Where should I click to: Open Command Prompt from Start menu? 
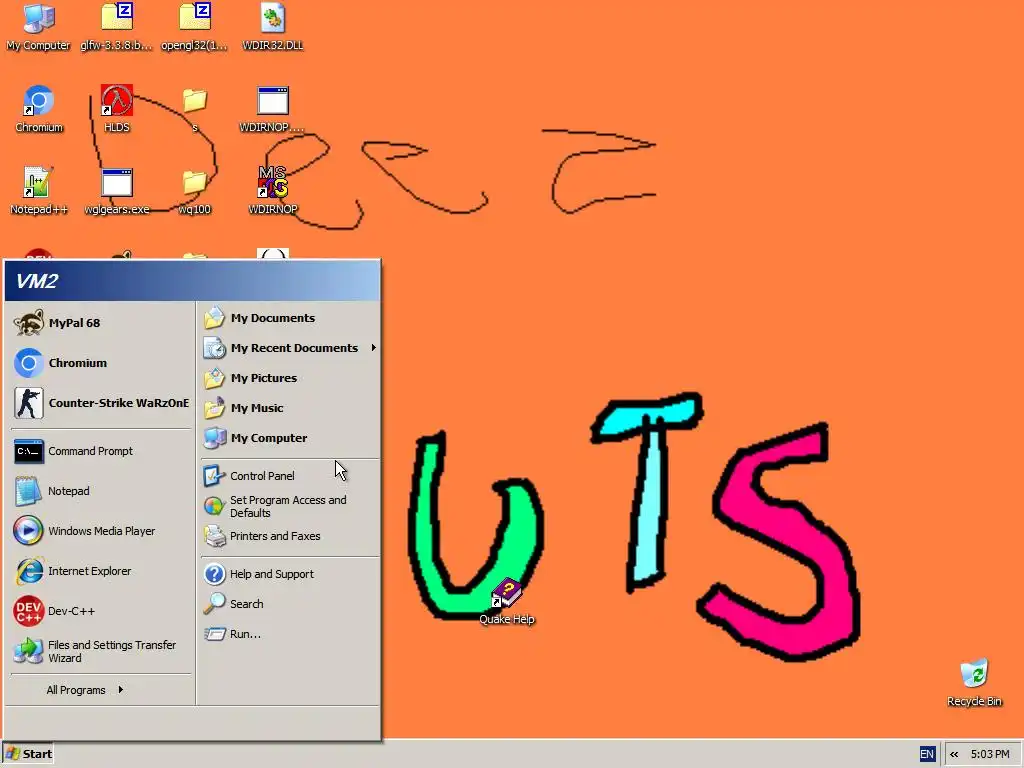(x=101, y=451)
